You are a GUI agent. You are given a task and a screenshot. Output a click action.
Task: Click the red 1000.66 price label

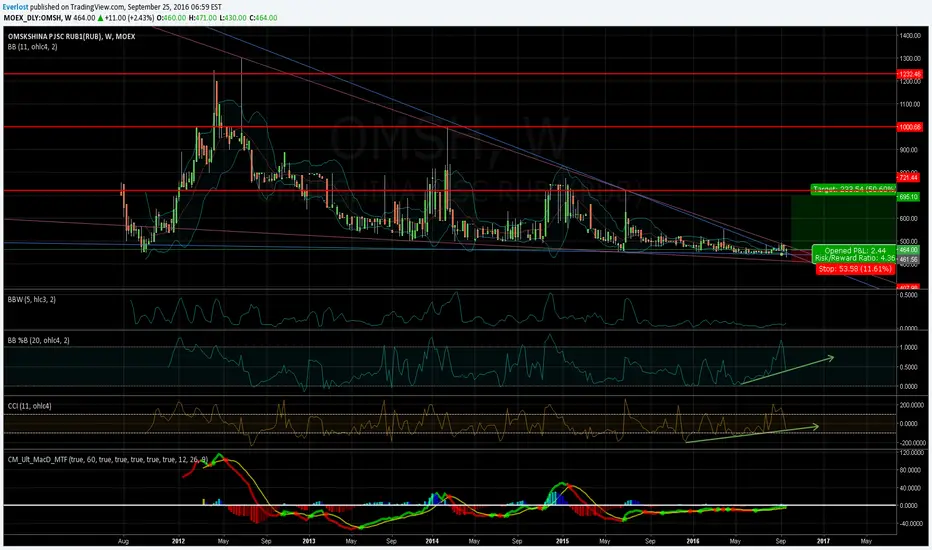click(x=909, y=127)
